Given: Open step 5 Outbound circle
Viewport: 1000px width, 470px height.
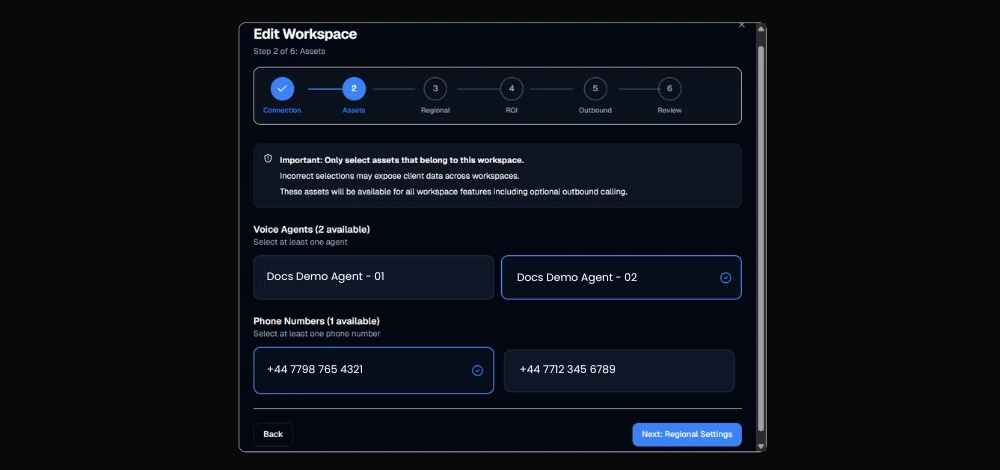Looking at the screenshot, I should (595, 89).
